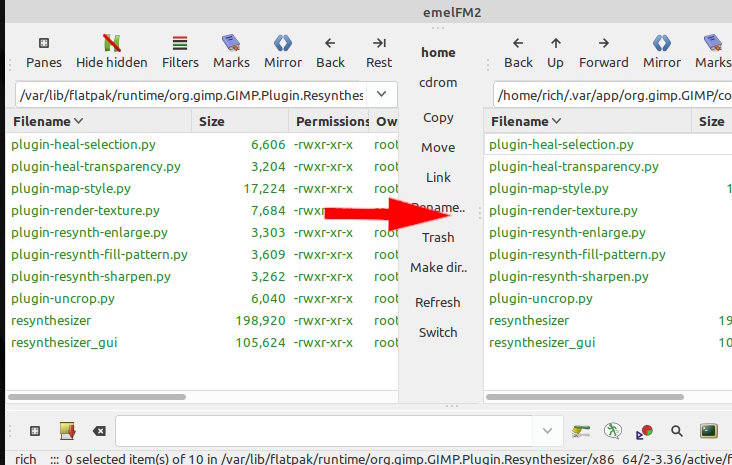Viewport: 732px width, 465px height.
Task: Toggle the Hide hidden toolbar icon
Action: click(x=112, y=43)
